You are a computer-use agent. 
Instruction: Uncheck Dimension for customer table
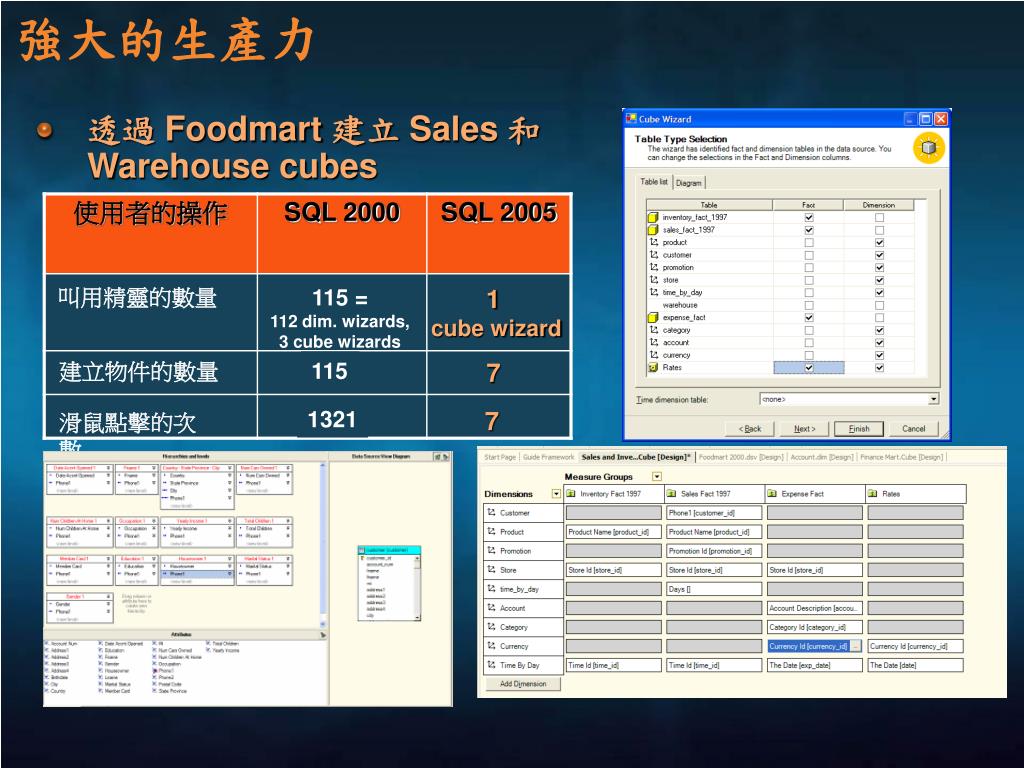[879, 255]
